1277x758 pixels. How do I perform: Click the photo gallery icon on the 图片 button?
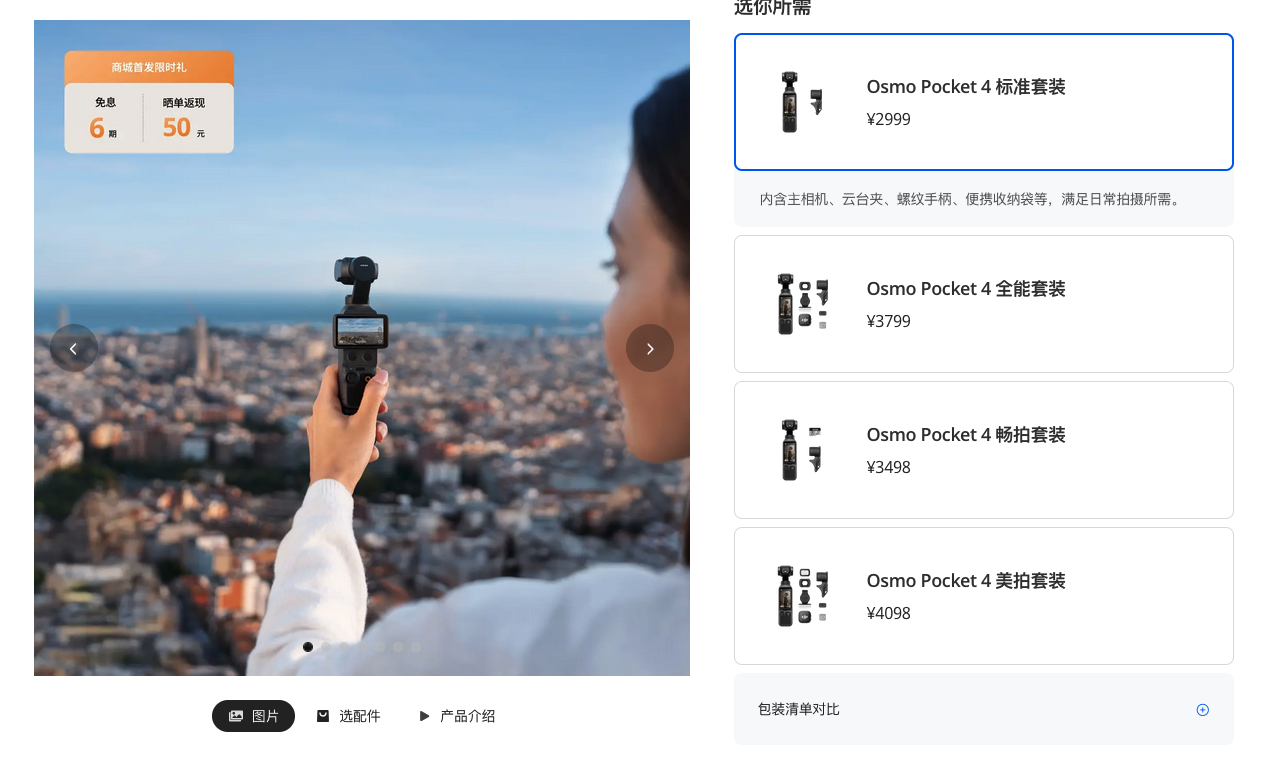pos(235,716)
